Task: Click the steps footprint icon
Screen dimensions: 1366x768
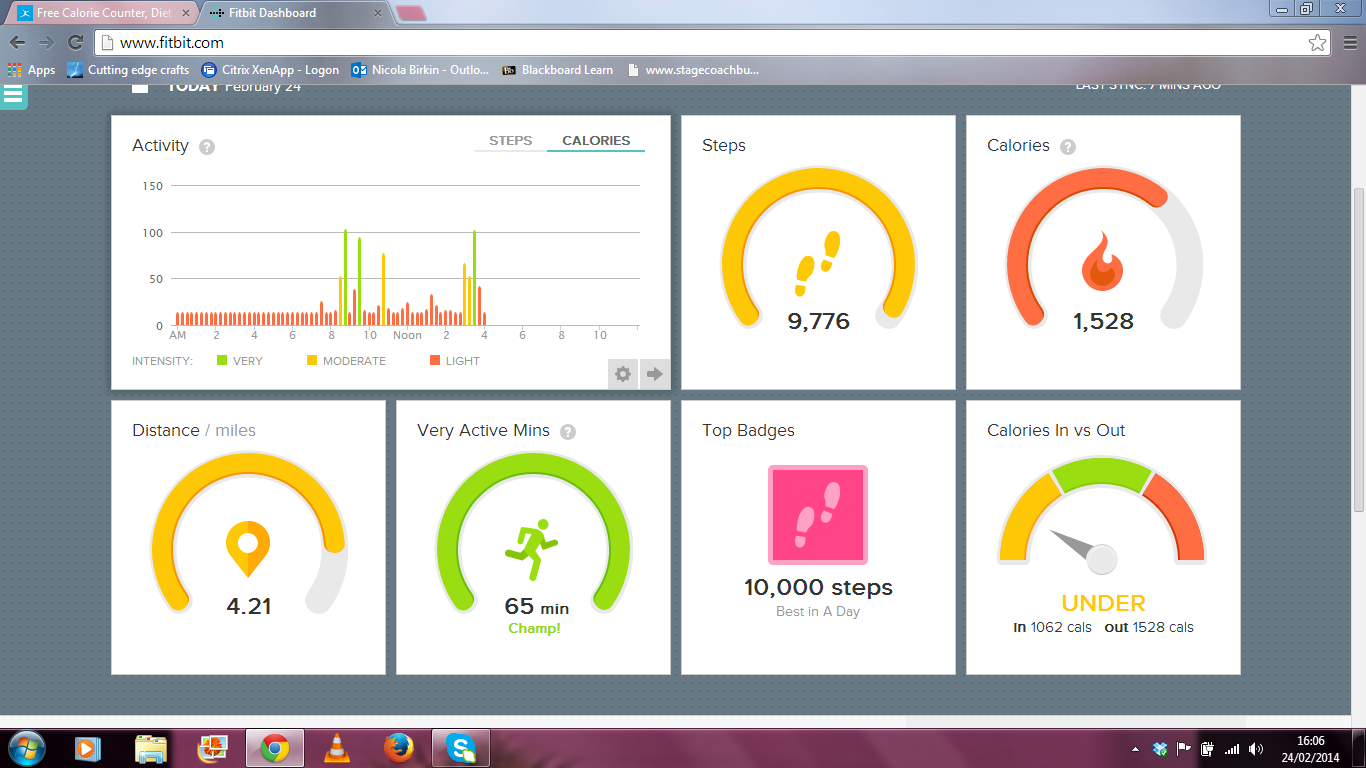Action: (x=817, y=263)
